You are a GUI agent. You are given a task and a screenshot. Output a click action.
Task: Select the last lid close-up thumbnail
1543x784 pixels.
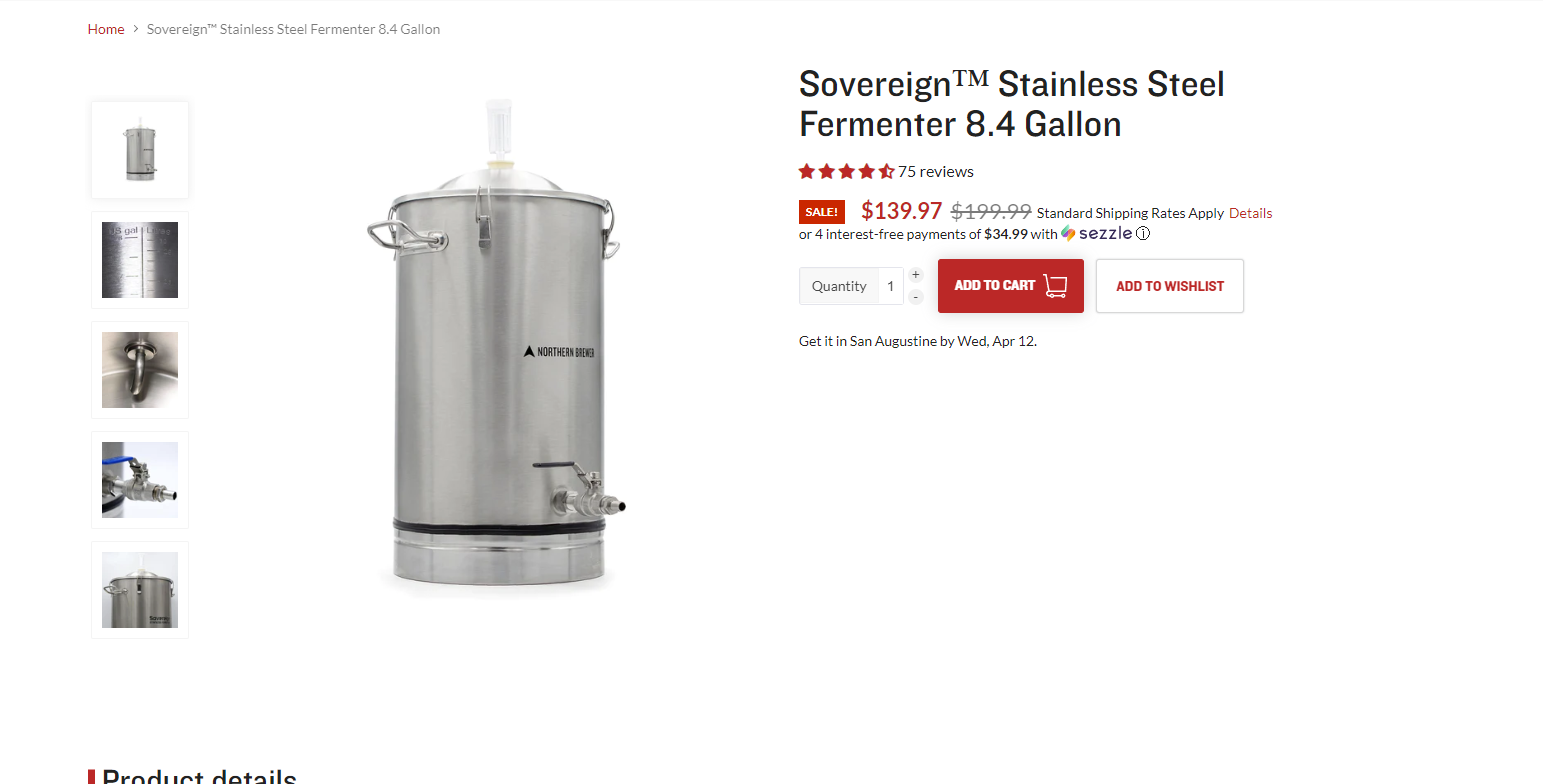pyautogui.click(x=140, y=590)
